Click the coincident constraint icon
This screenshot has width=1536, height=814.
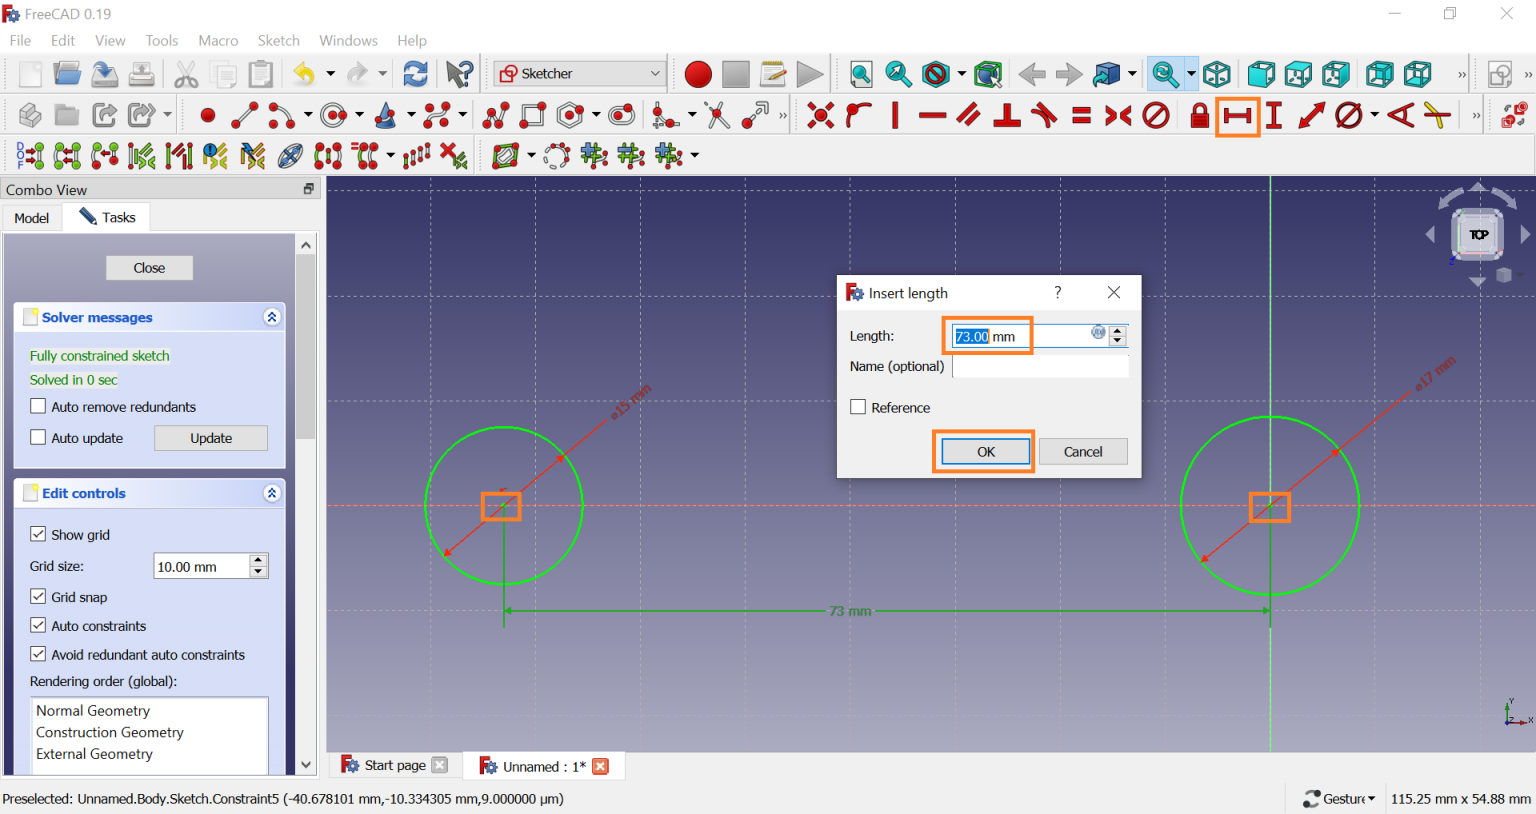(820, 116)
